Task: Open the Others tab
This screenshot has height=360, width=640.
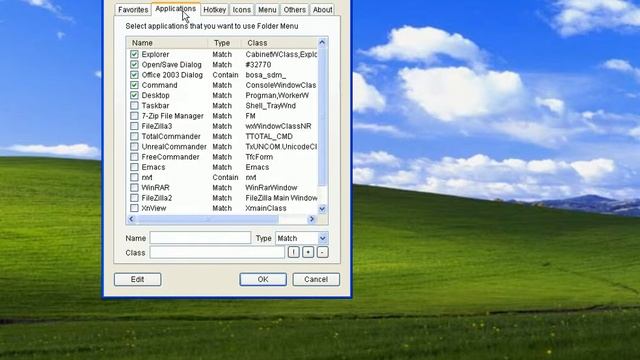Action: [x=295, y=10]
